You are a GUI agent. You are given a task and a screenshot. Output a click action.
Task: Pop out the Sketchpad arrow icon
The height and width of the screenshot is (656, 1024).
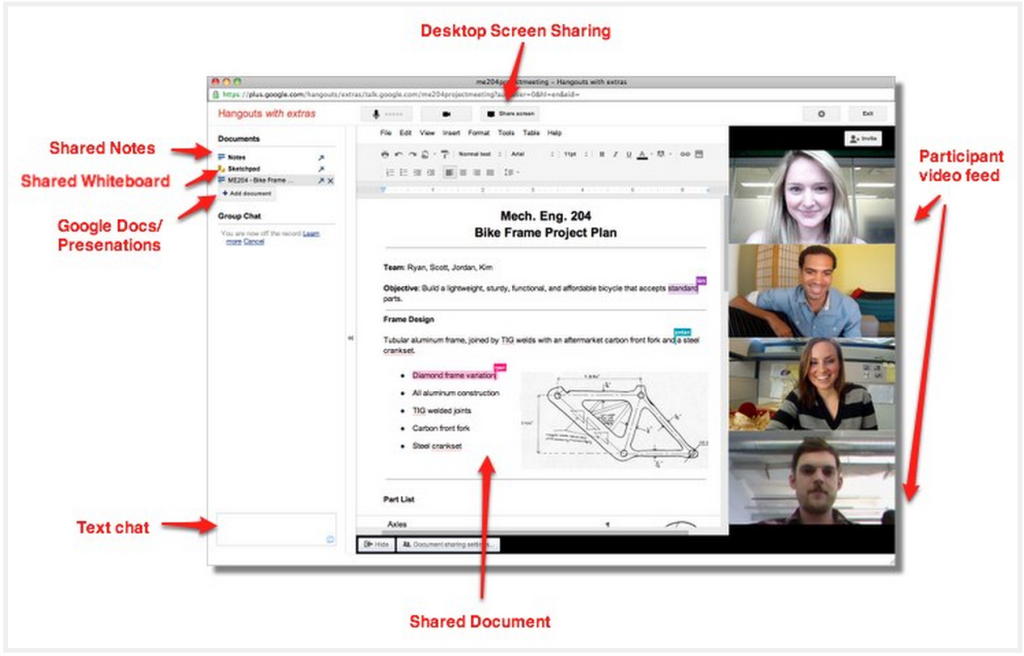point(321,169)
